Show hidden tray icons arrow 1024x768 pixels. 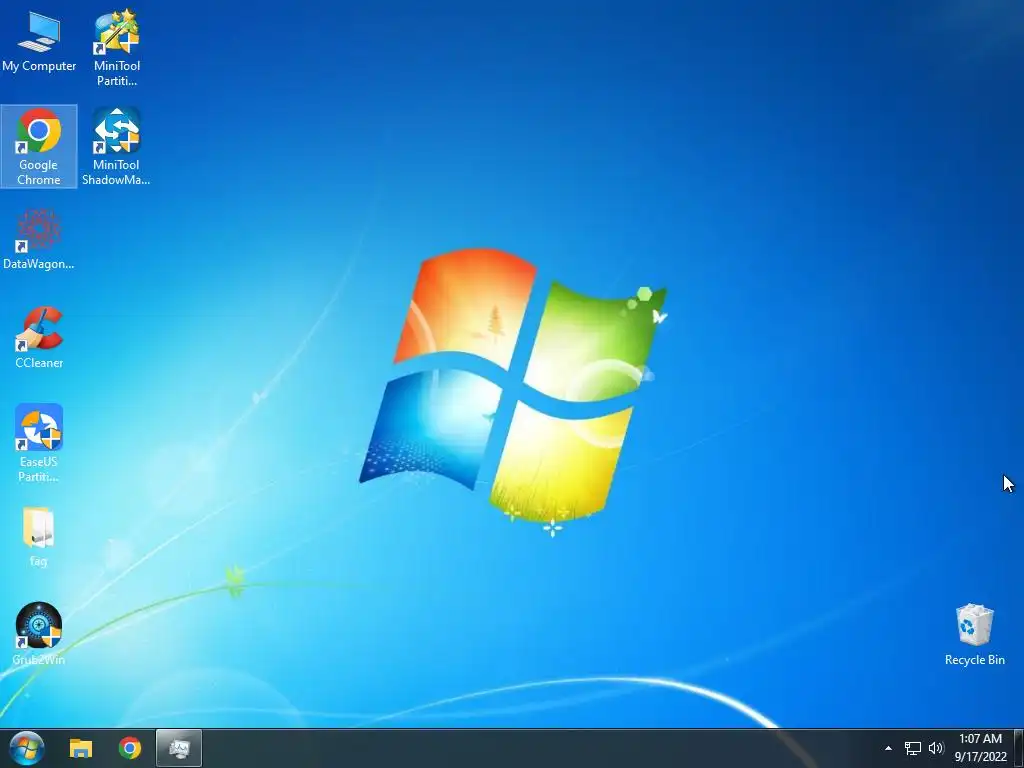coord(888,748)
